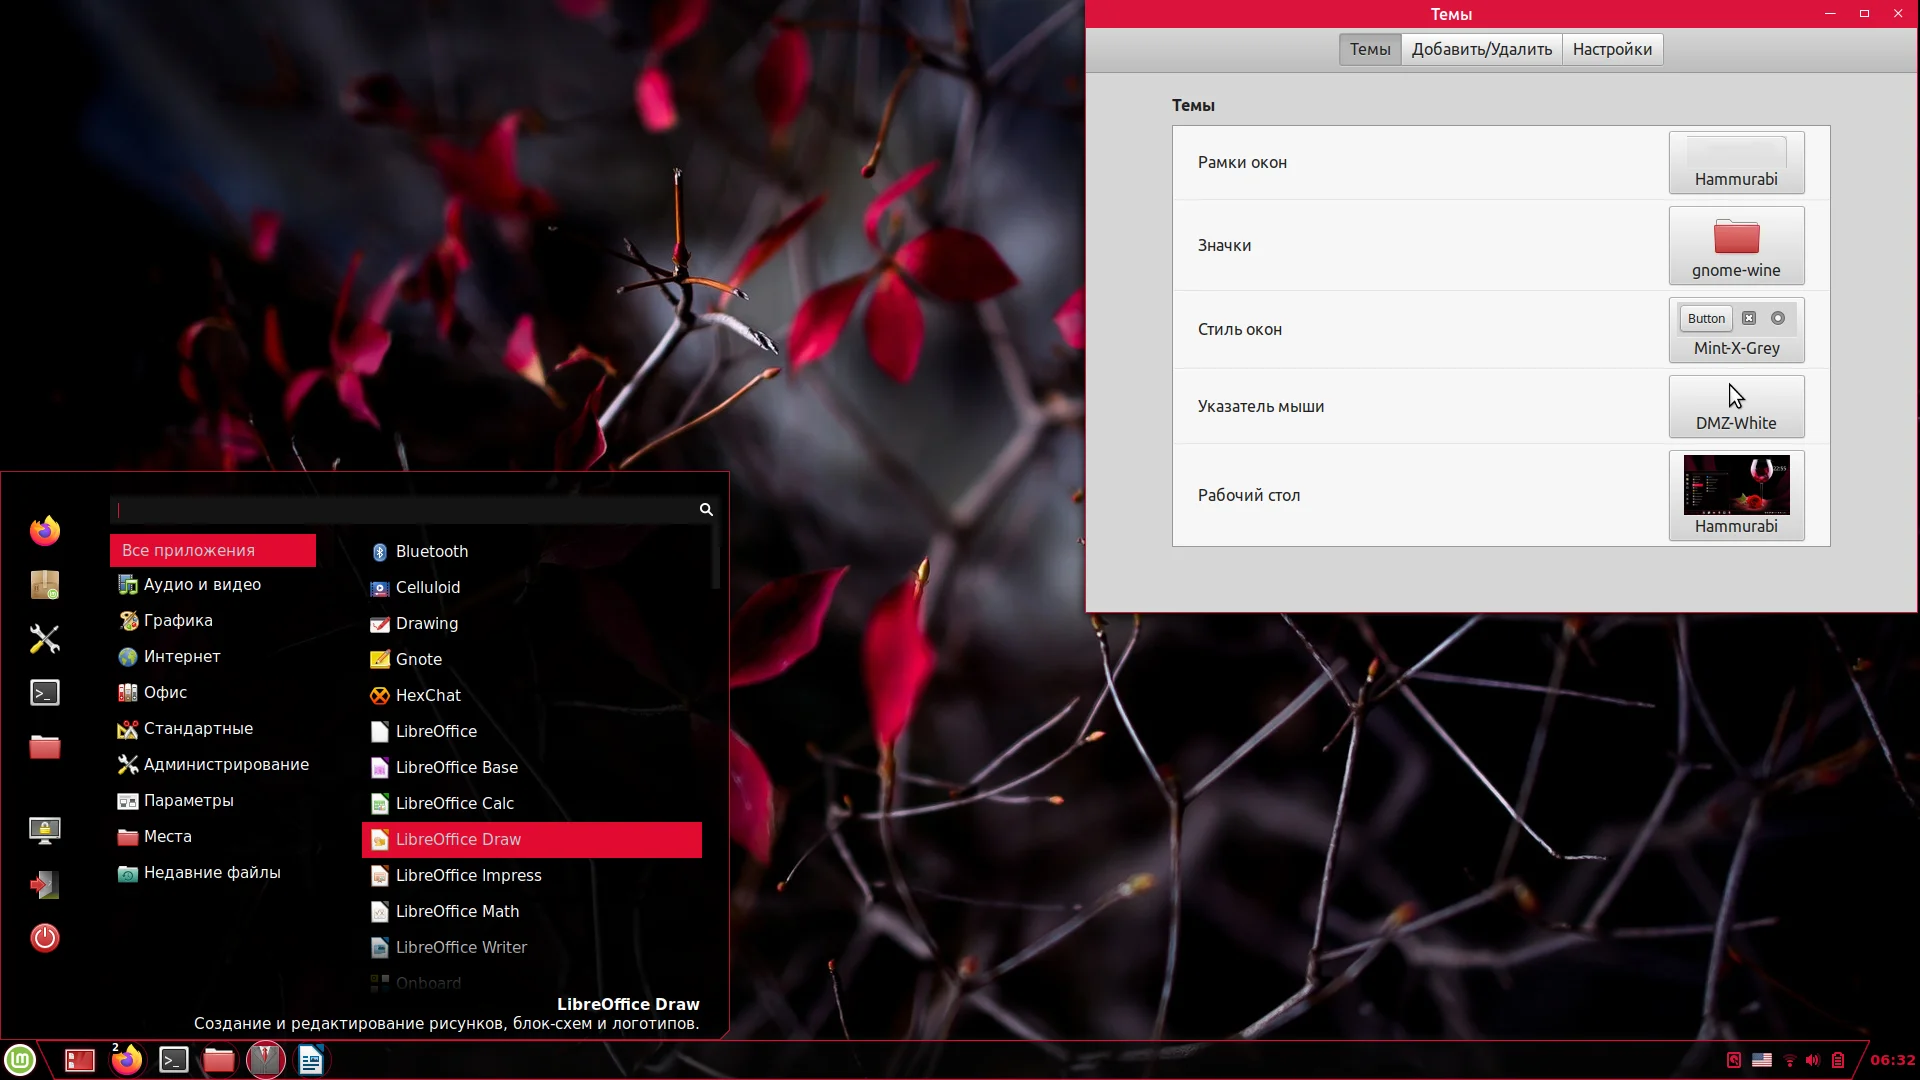Viewport: 1920px width, 1080px height.
Task: Open the gnome-wine icons theme chooser
Action: 1736,246
